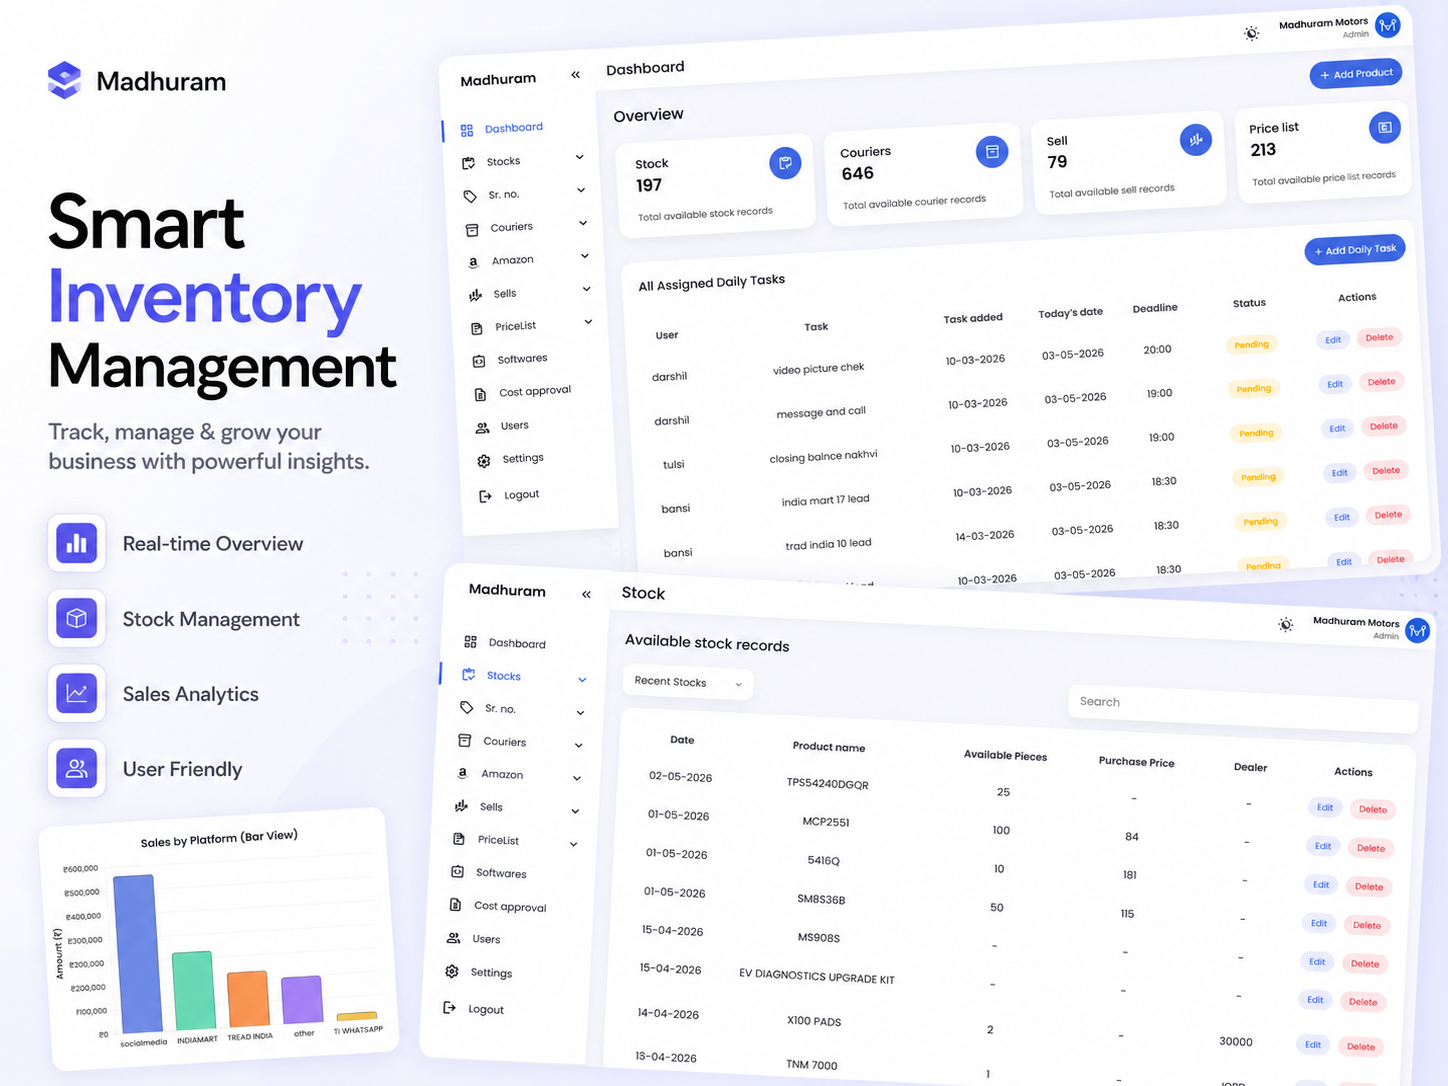Click the Users icon in the Stock window sidebar
This screenshot has height=1086, width=1448.
pos(453,938)
